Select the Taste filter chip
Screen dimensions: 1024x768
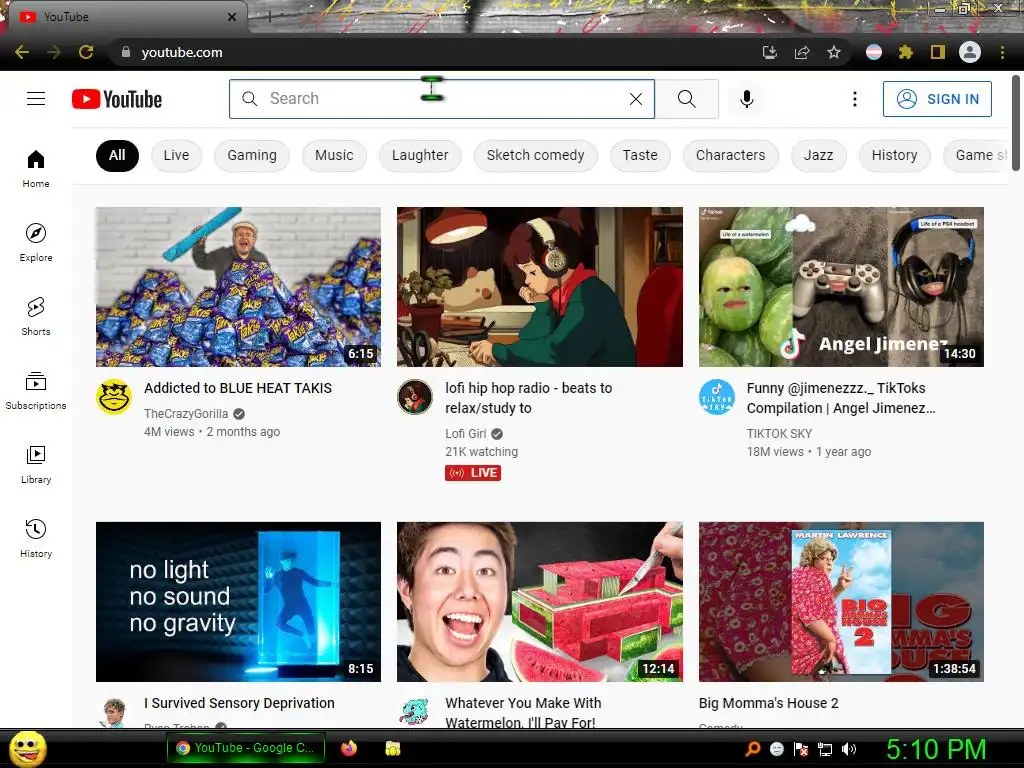click(x=640, y=155)
